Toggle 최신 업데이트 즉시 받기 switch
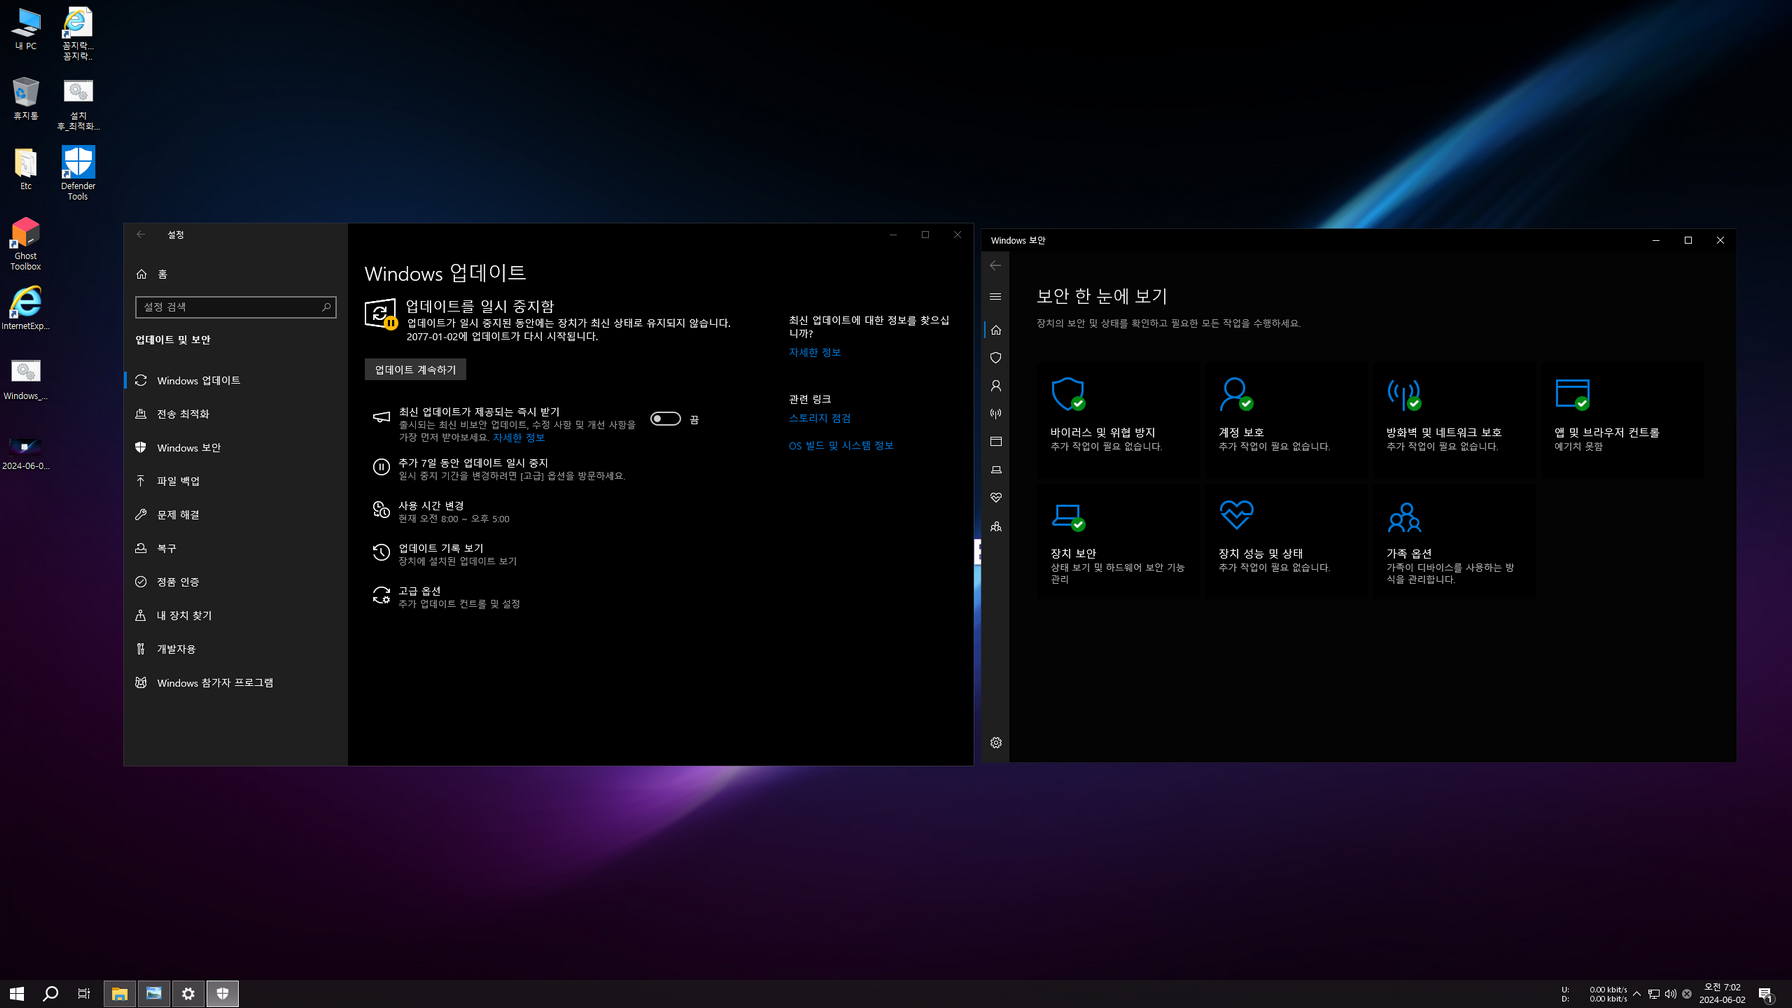1792x1008 pixels. (665, 419)
